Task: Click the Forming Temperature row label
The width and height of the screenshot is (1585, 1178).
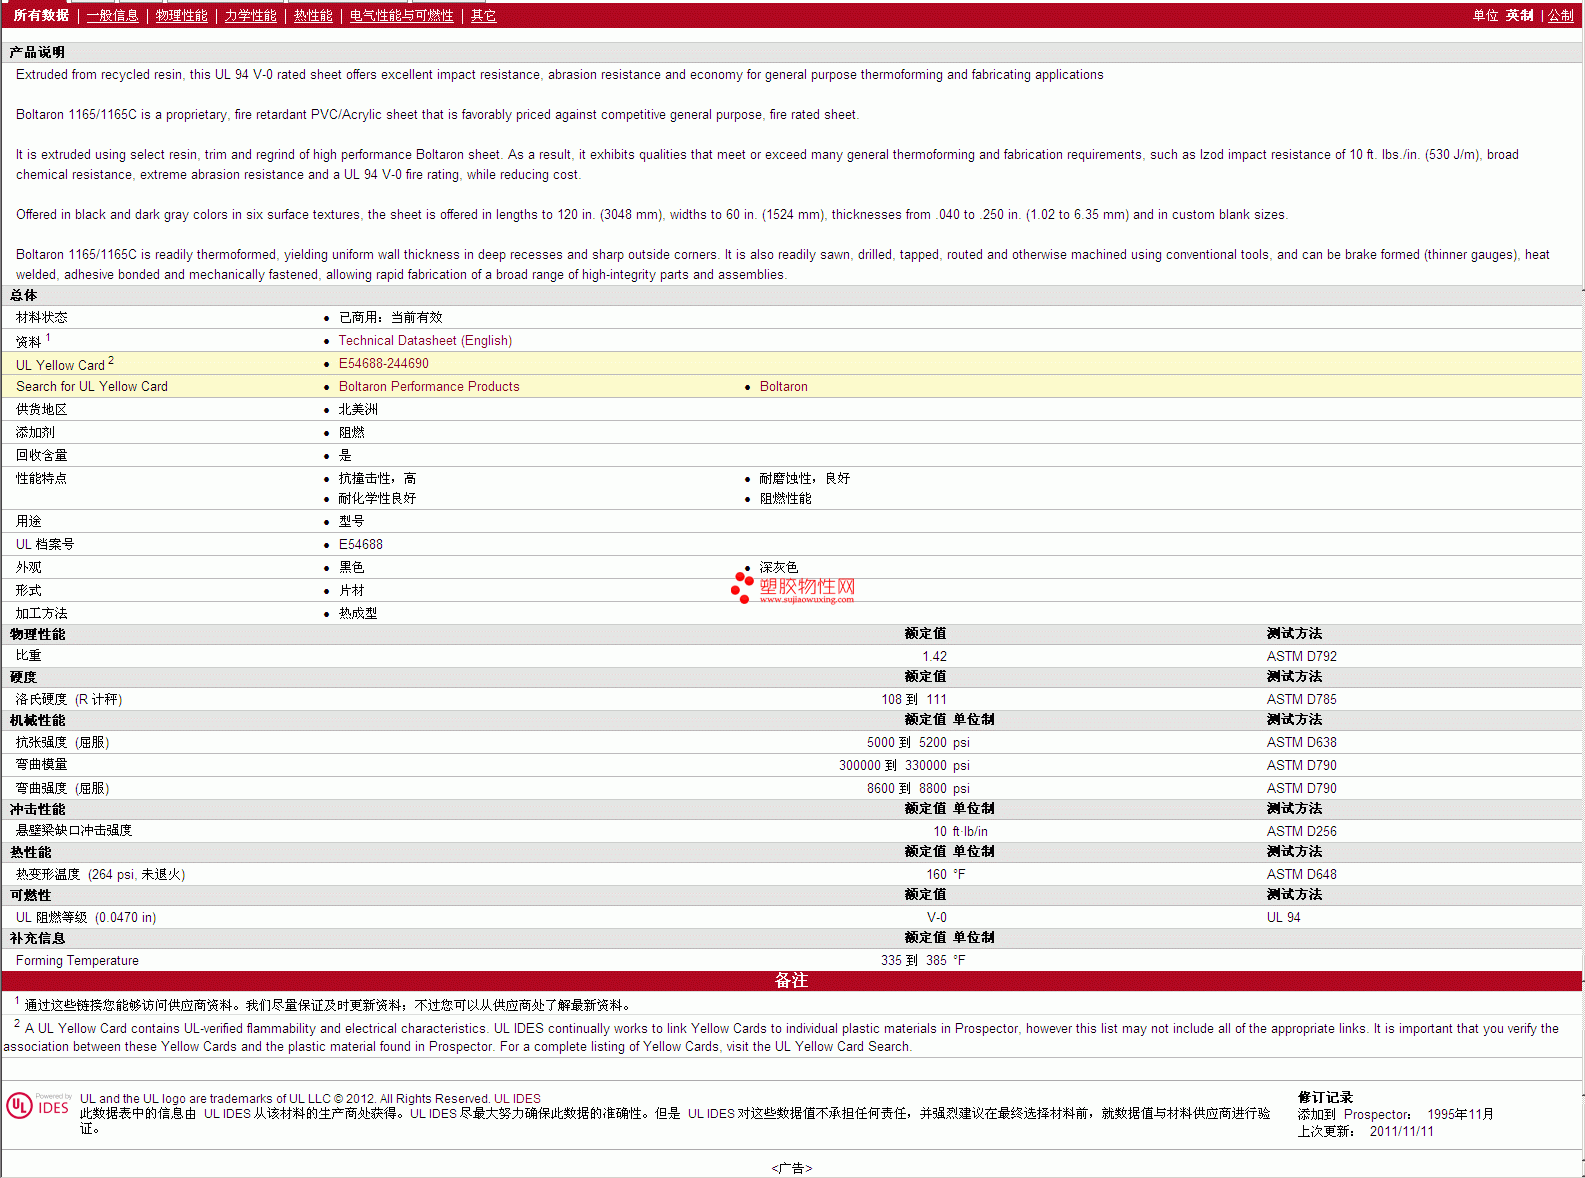Action: click(77, 960)
